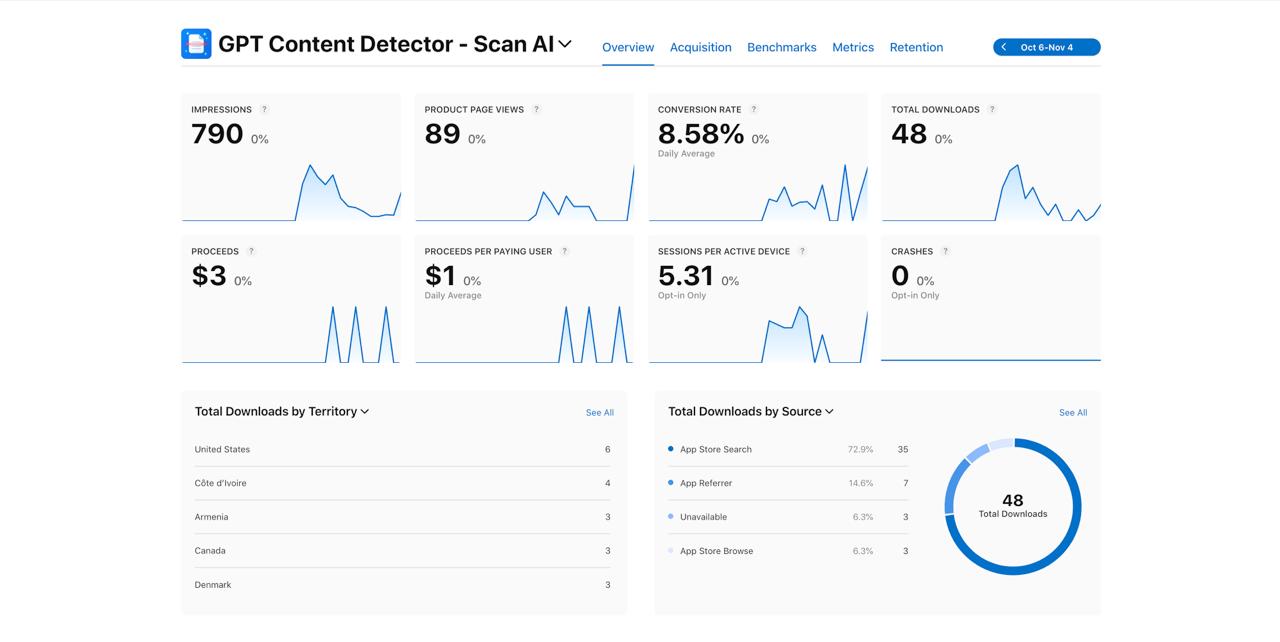Open help for Proceeds Per Paying User
1280x642 pixels.
(x=565, y=252)
